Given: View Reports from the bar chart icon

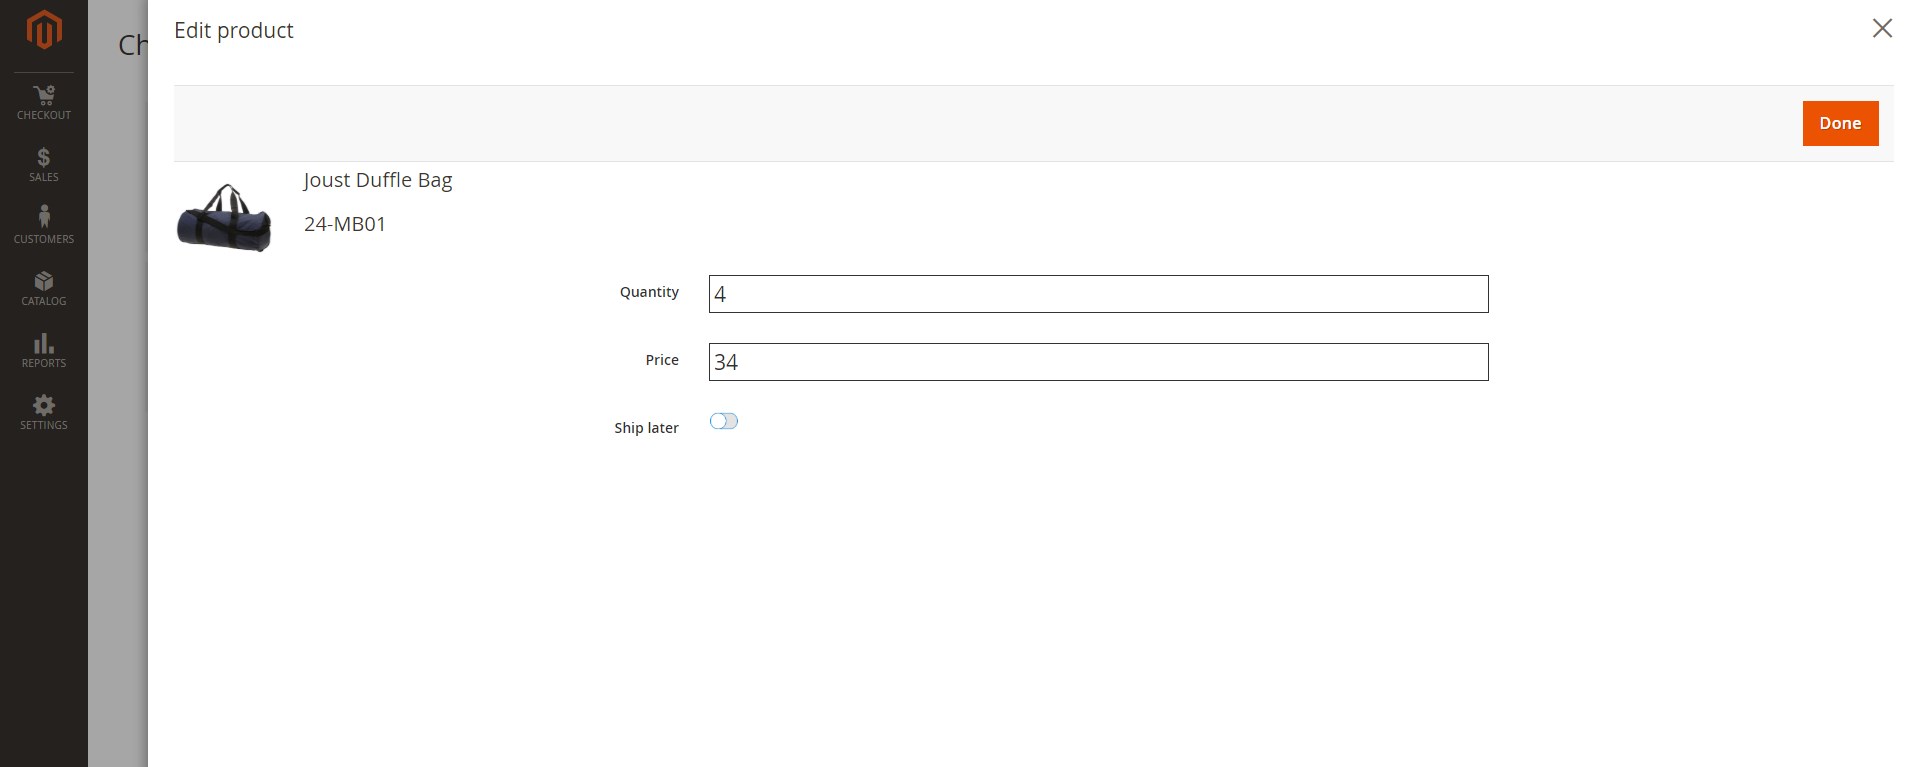Looking at the screenshot, I should 43,350.
